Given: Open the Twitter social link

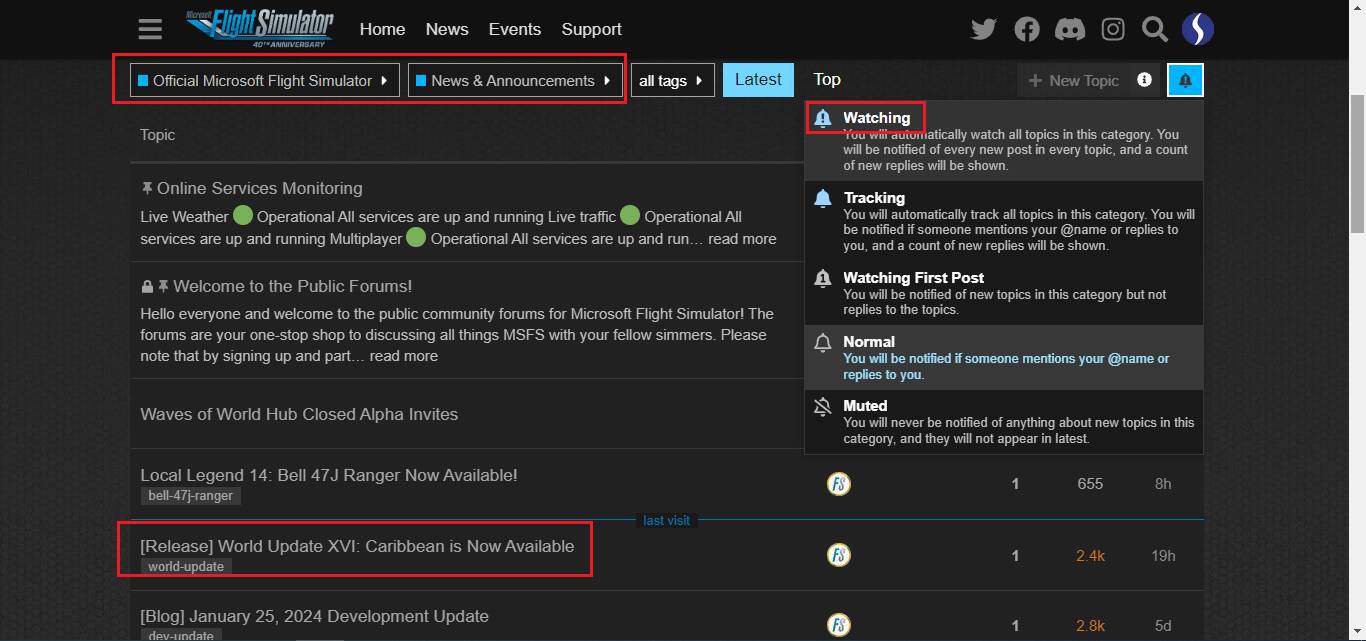Looking at the screenshot, I should (984, 29).
